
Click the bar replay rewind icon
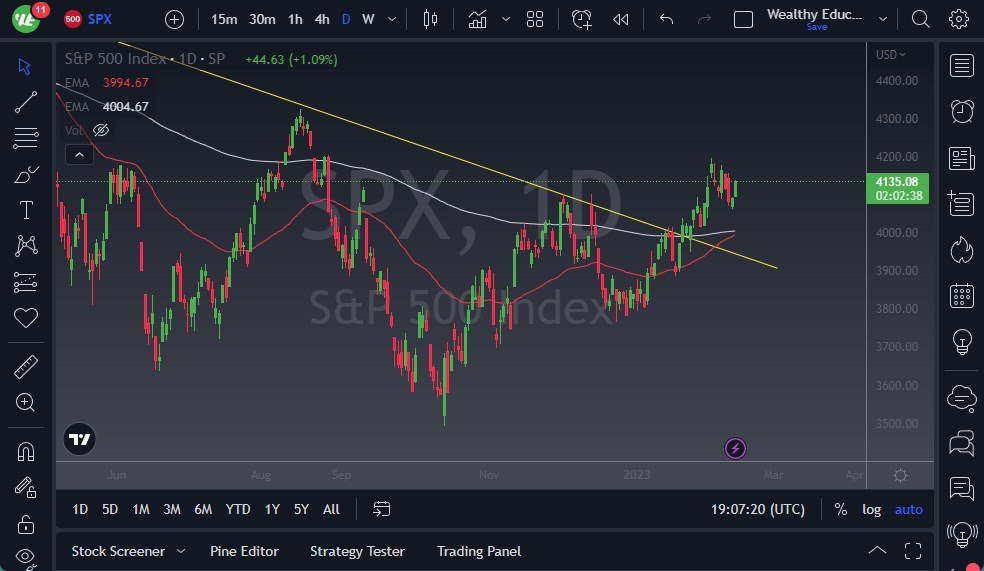tap(621, 19)
